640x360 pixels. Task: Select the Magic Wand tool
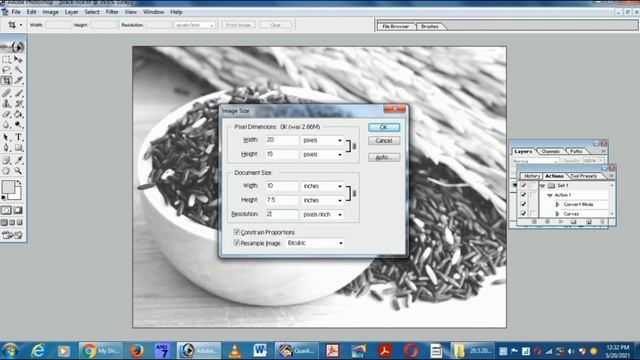[x=18, y=70]
